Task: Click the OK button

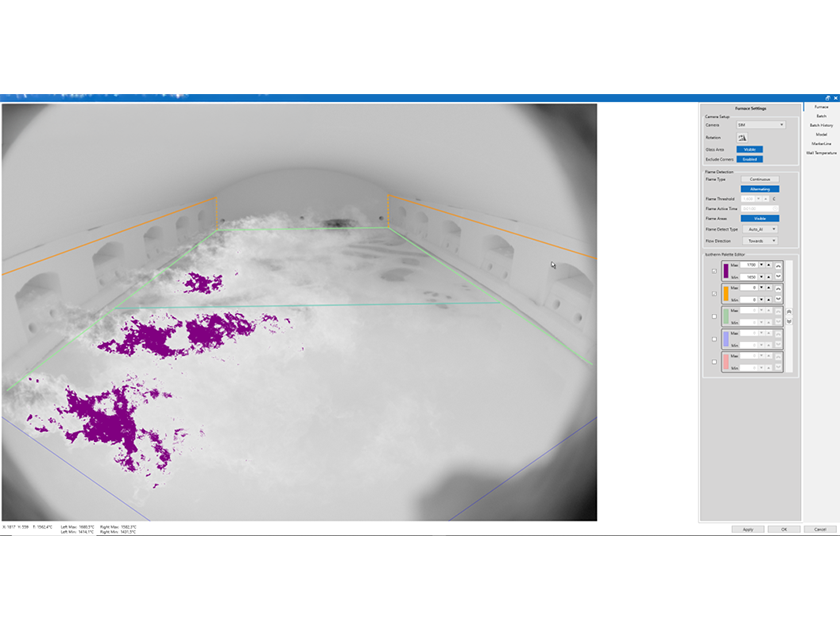Action: [x=784, y=529]
